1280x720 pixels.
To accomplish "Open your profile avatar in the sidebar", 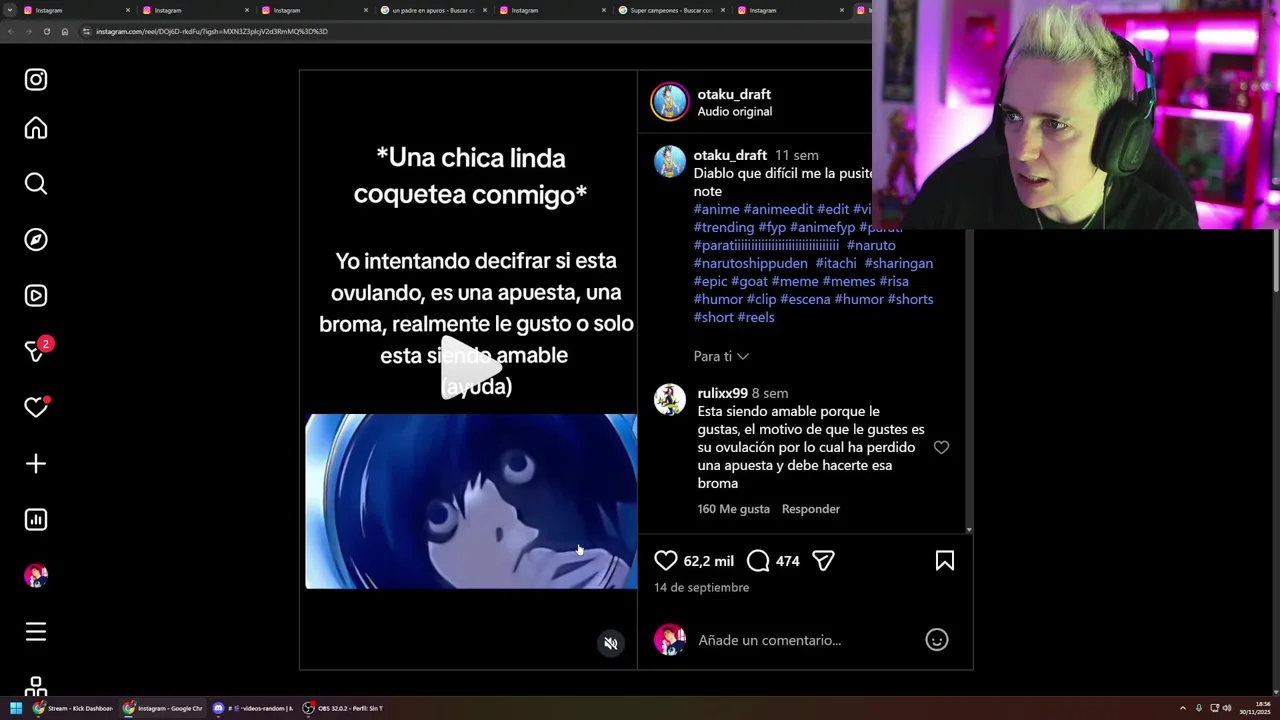I will (x=36, y=576).
